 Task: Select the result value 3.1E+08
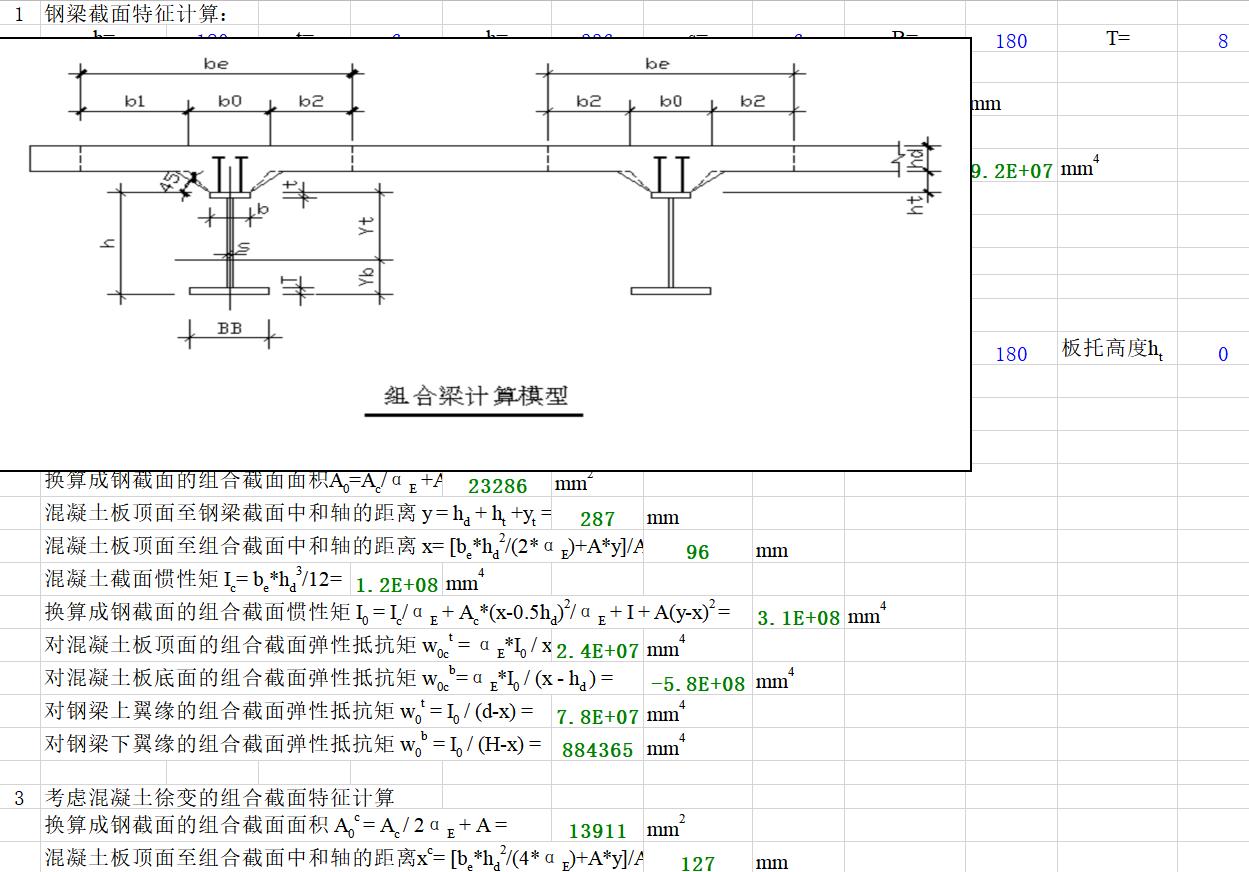click(x=799, y=618)
